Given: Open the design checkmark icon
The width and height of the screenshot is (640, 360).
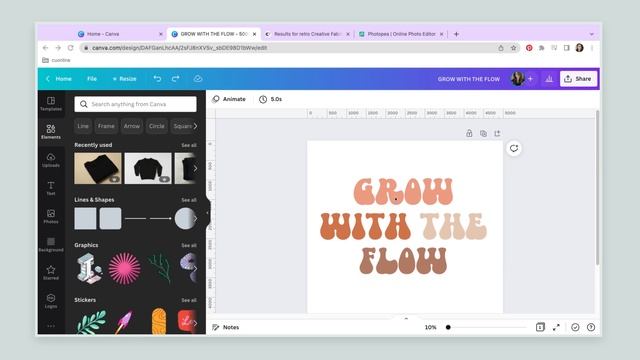Looking at the screenshot, I should tap(575, 327).
